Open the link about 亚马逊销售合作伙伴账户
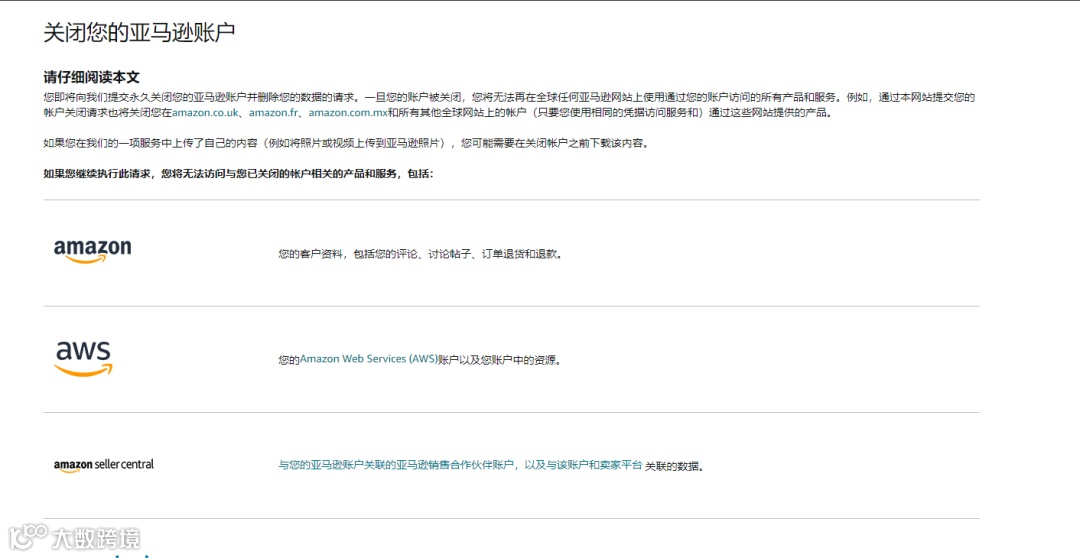Screen dimensions: 1080x558 [x=460, y=466]
